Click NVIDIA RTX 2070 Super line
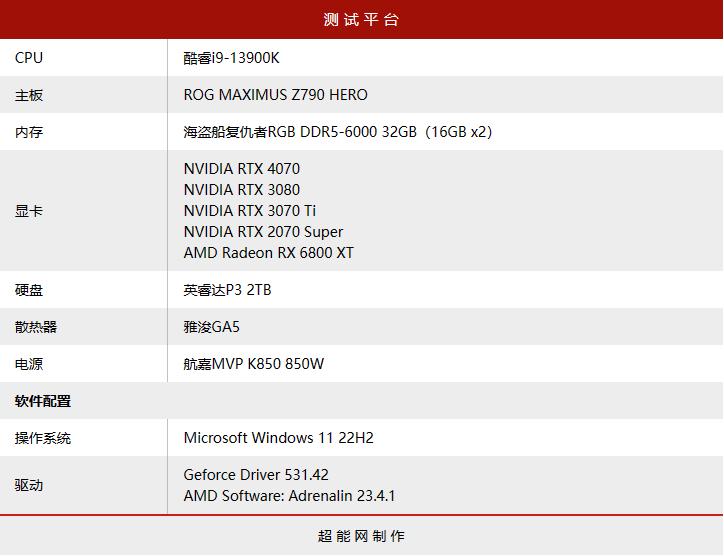Image resolution: width=724 pixels, height=557 pixels. tap(263, 232)
